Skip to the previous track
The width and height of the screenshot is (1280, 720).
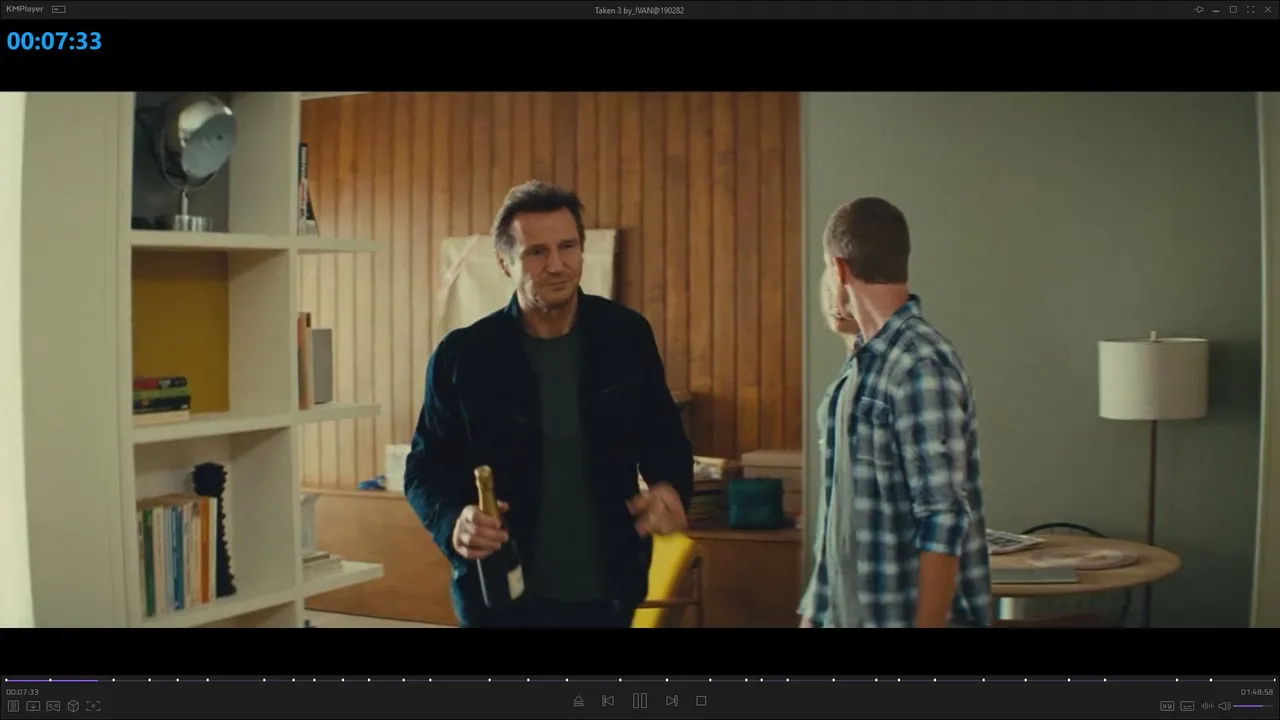pos(608,701)
